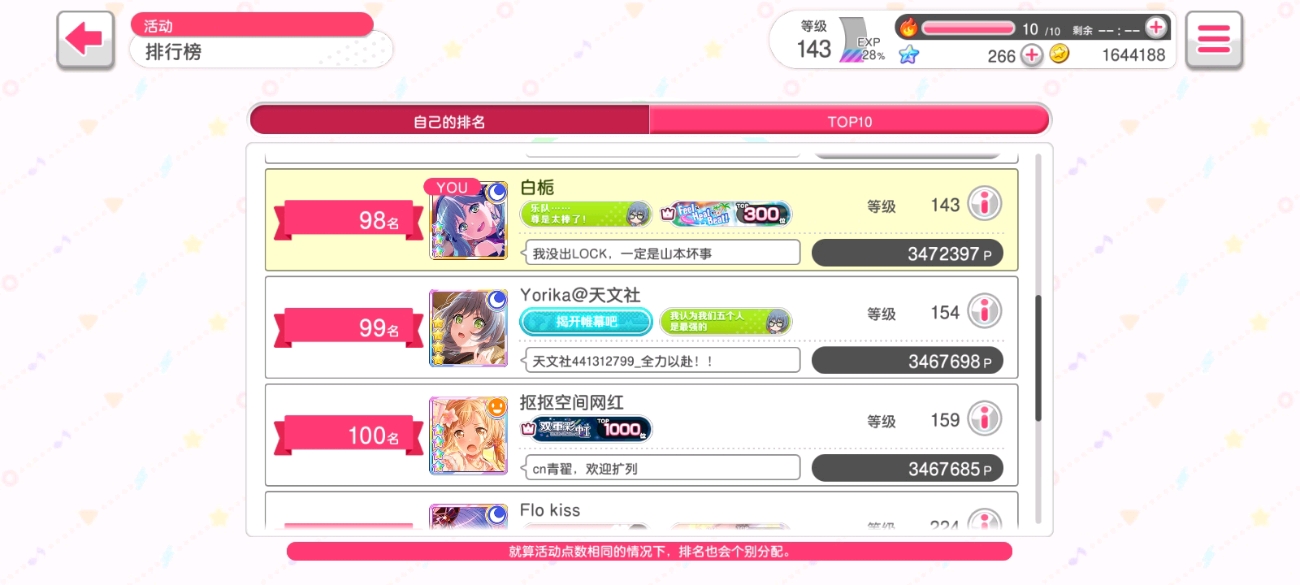
Task: Switch to the 自己的排名 tab
Action: tap(449, 121)
